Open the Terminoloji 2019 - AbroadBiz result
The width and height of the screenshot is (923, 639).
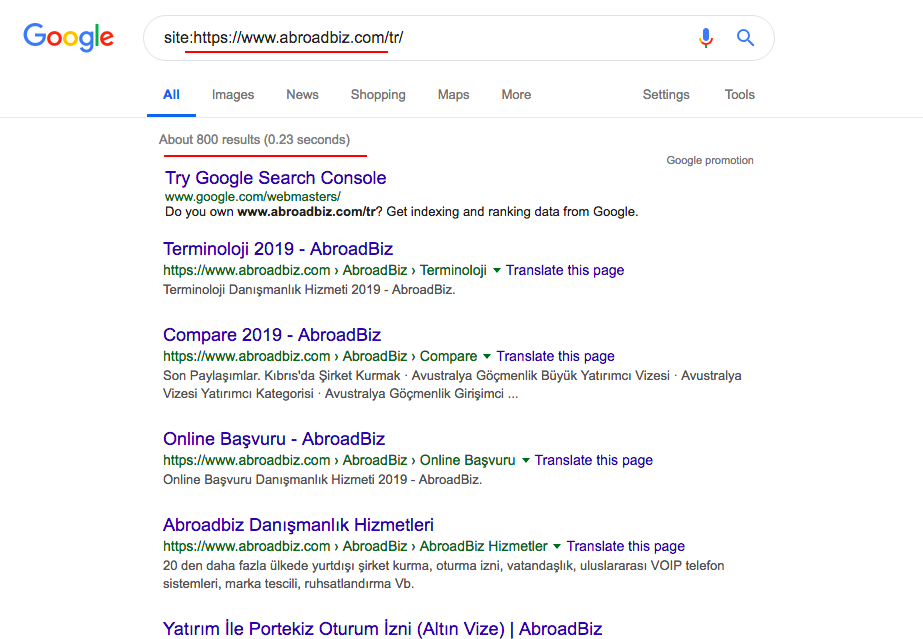coord(277,249)
